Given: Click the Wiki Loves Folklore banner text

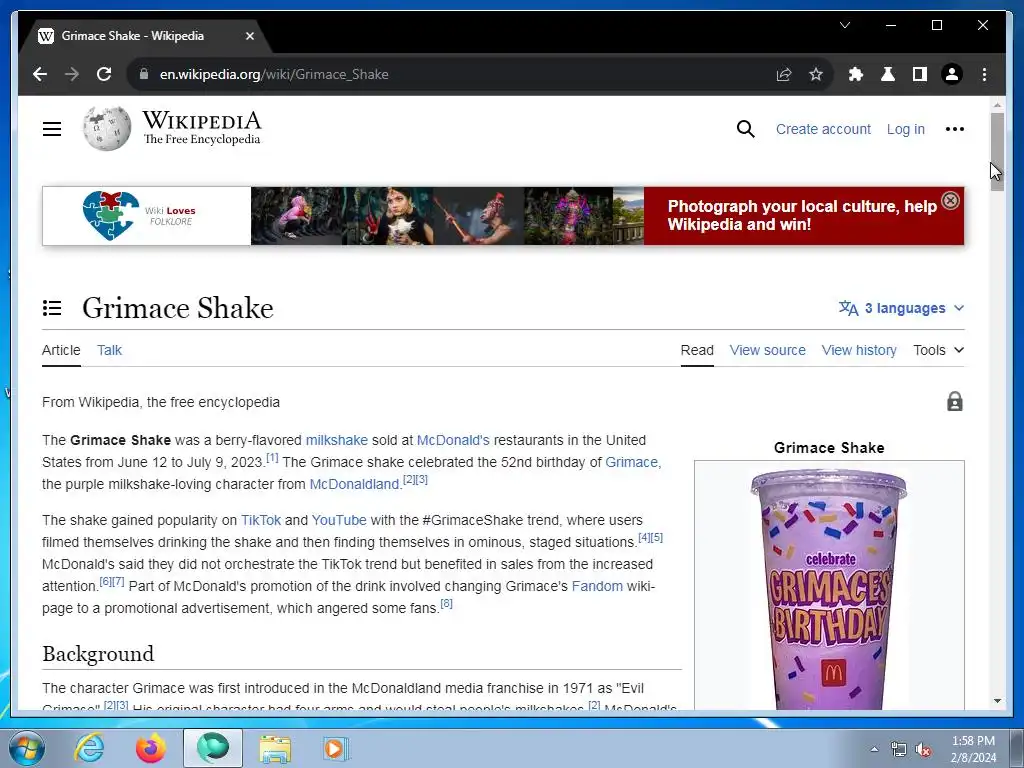Looking at the screenshot, I should (802, 216).
